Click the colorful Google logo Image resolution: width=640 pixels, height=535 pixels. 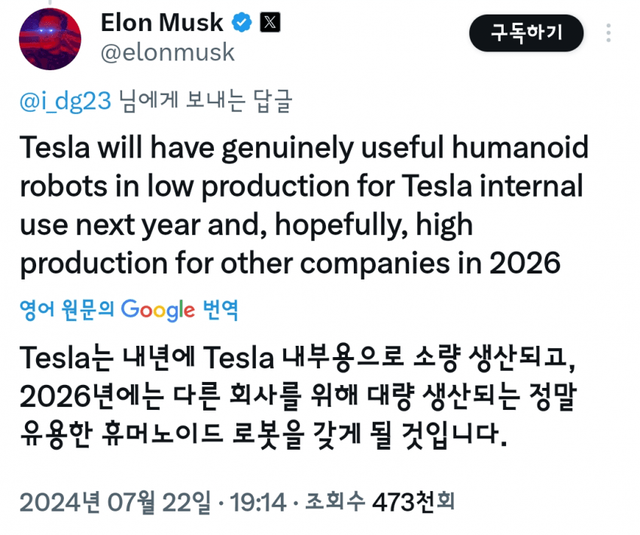tap(157, 310)
